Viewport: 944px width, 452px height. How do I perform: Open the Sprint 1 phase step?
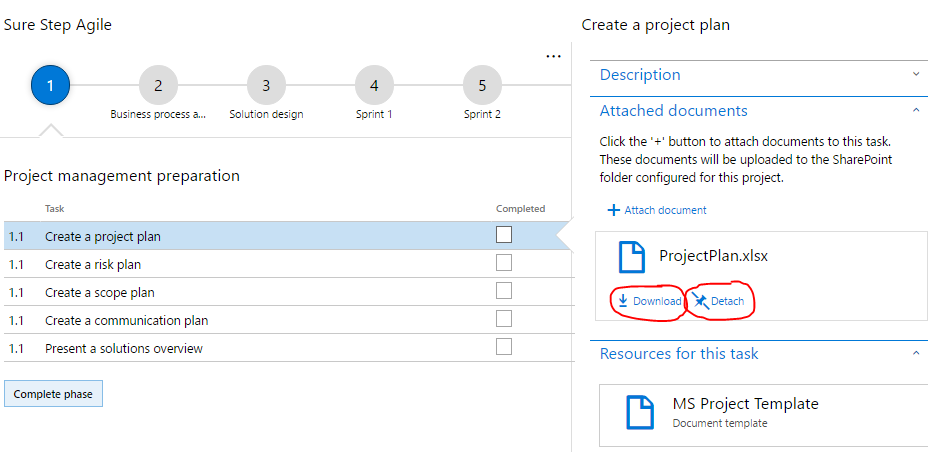pyautogui.click(x=374, y=86)
